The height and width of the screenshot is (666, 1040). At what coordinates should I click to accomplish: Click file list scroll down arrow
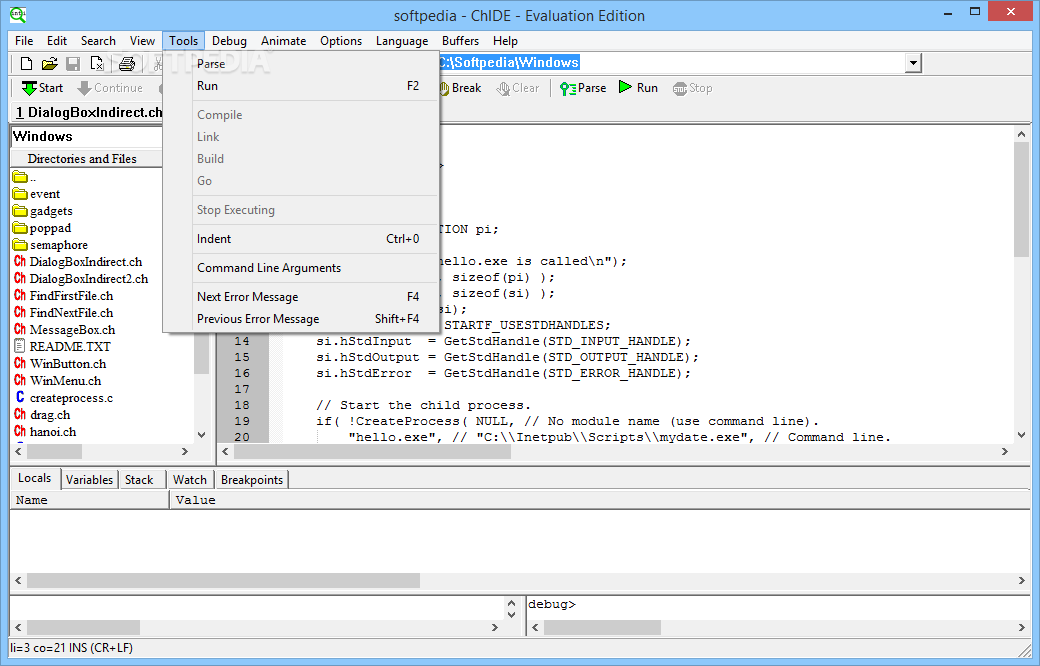(x=202, y=435)
